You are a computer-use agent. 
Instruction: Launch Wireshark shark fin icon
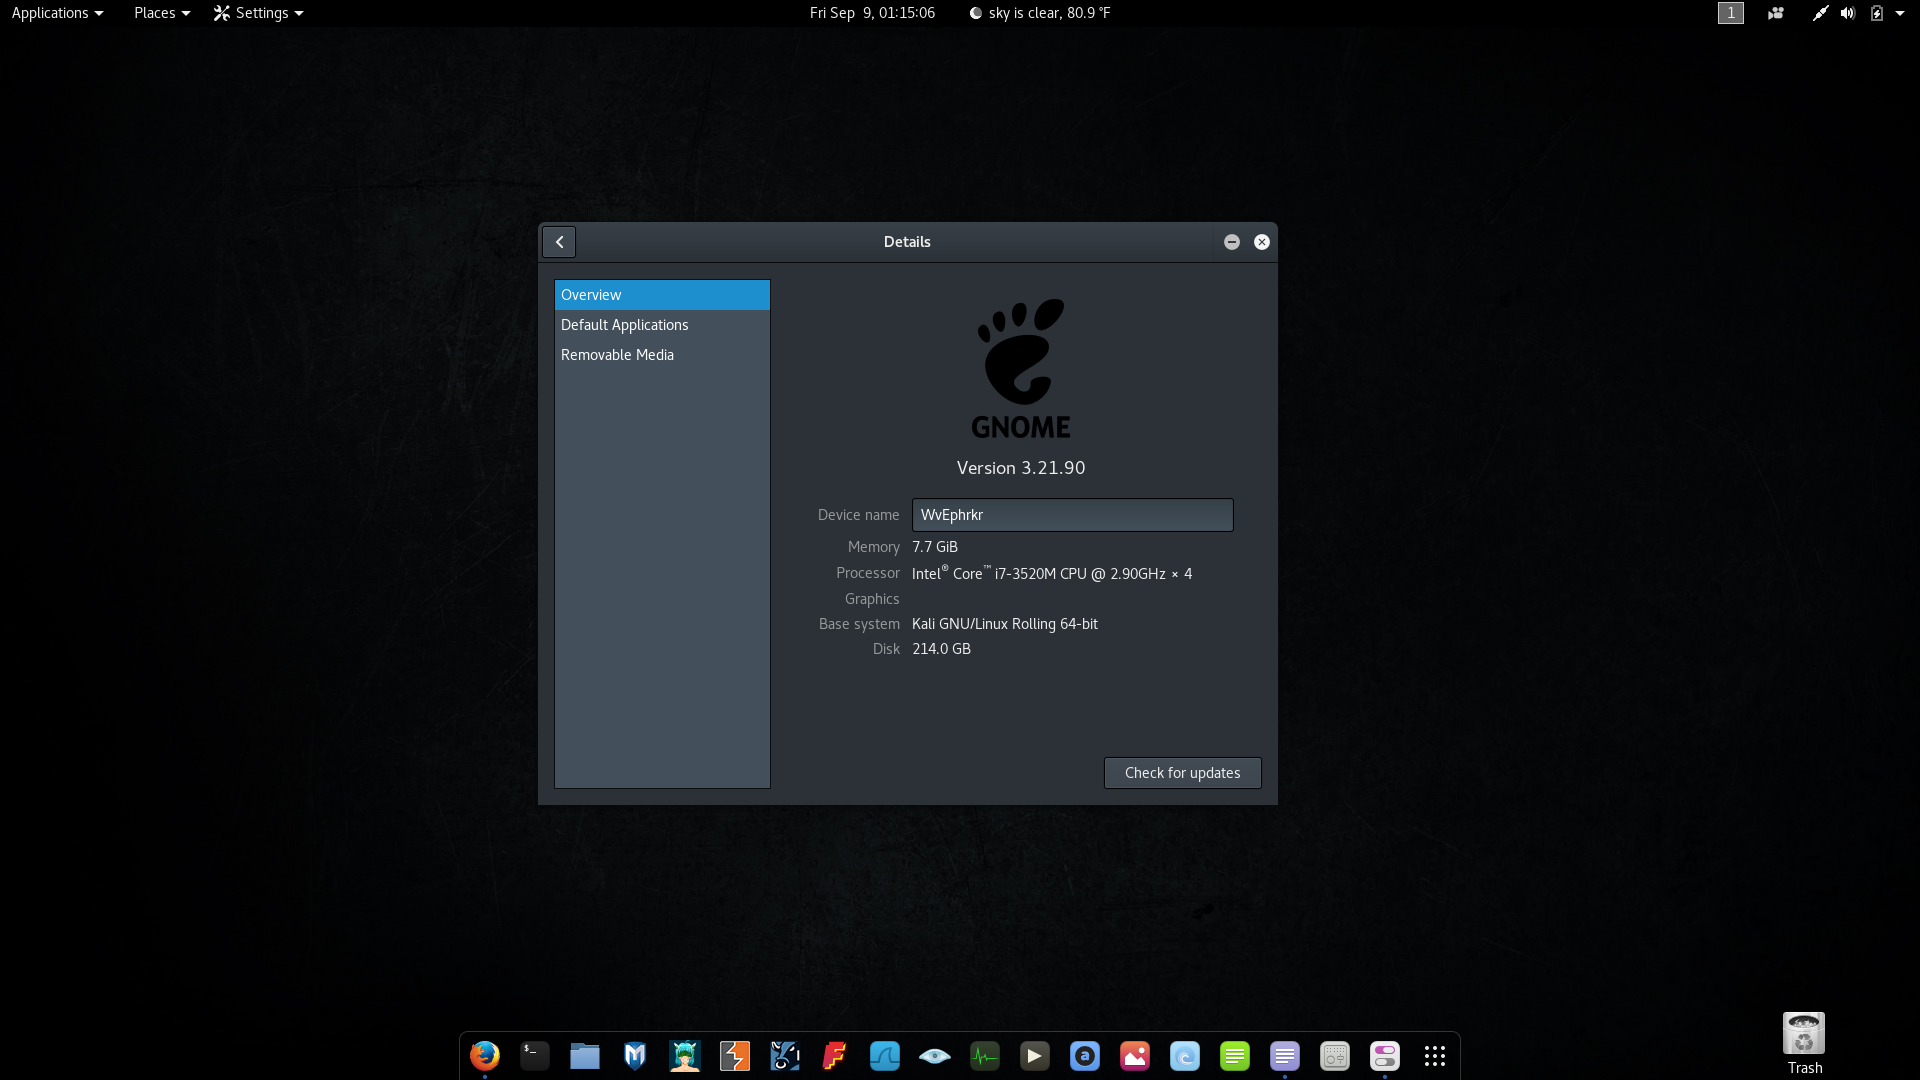click(885, 1056)
